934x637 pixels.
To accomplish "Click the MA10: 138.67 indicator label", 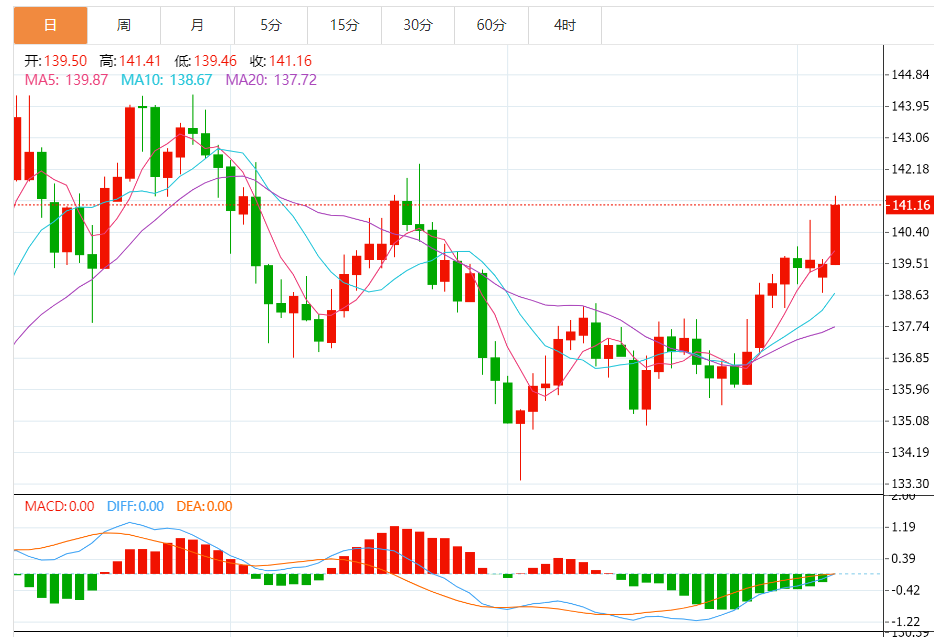I will [x=167, y=80].
